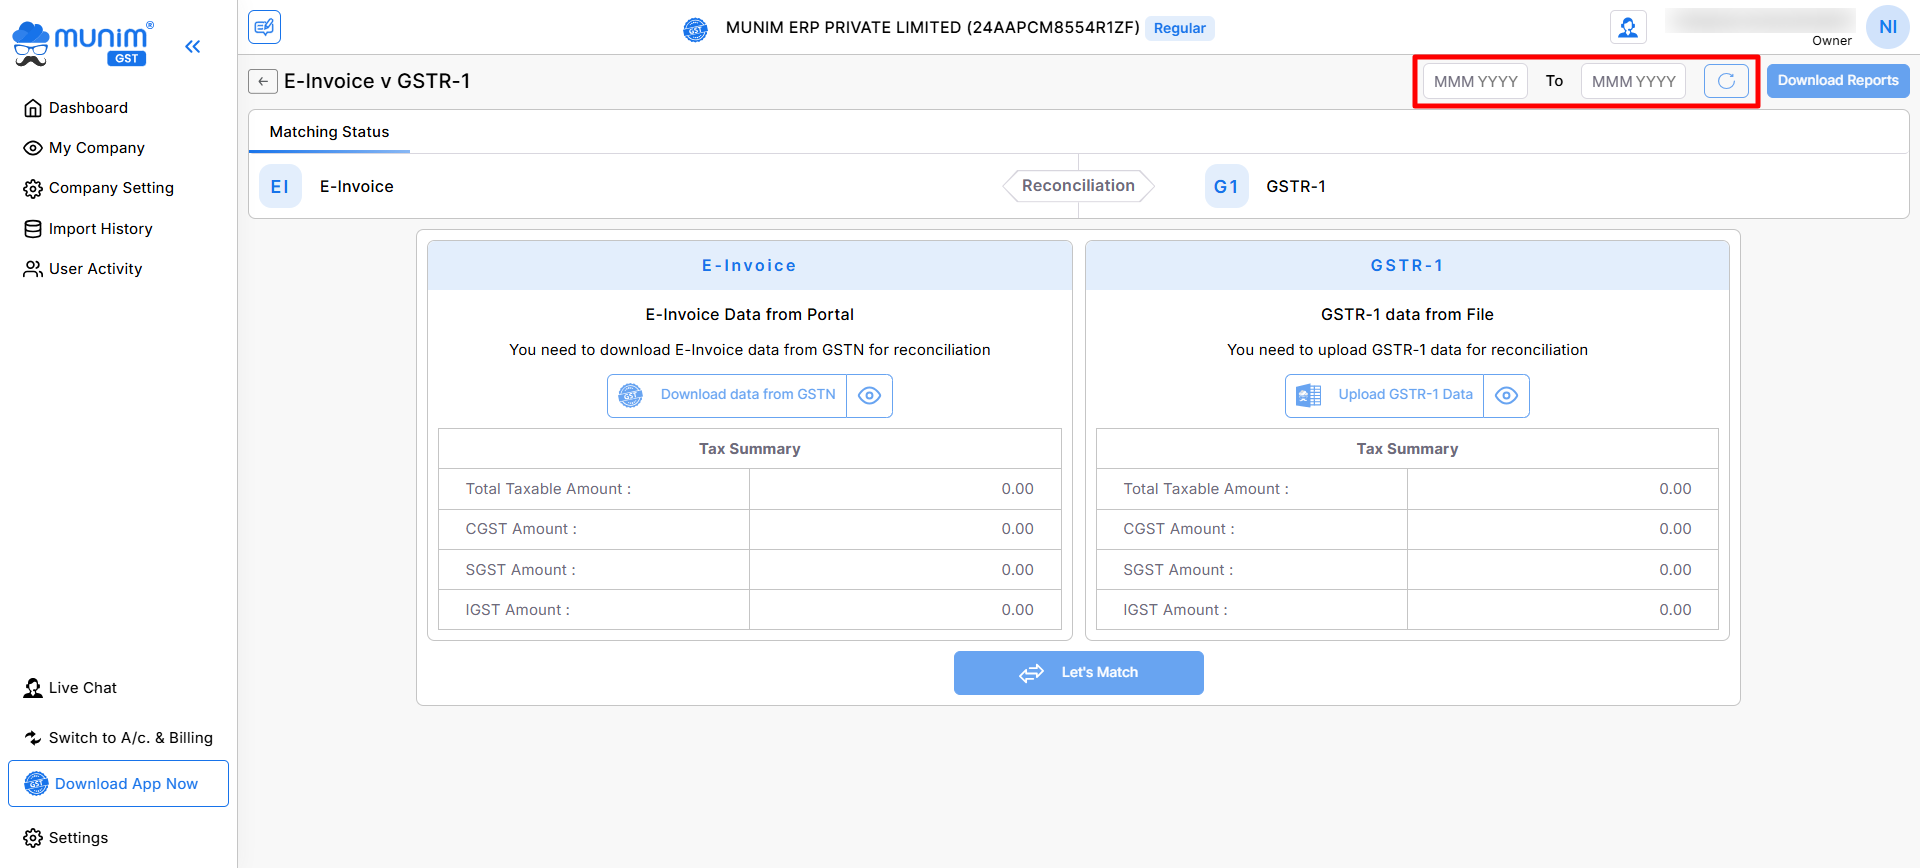Go back using arrow beside E-Invoice v GSTR-1

click(x=262, y=81)
